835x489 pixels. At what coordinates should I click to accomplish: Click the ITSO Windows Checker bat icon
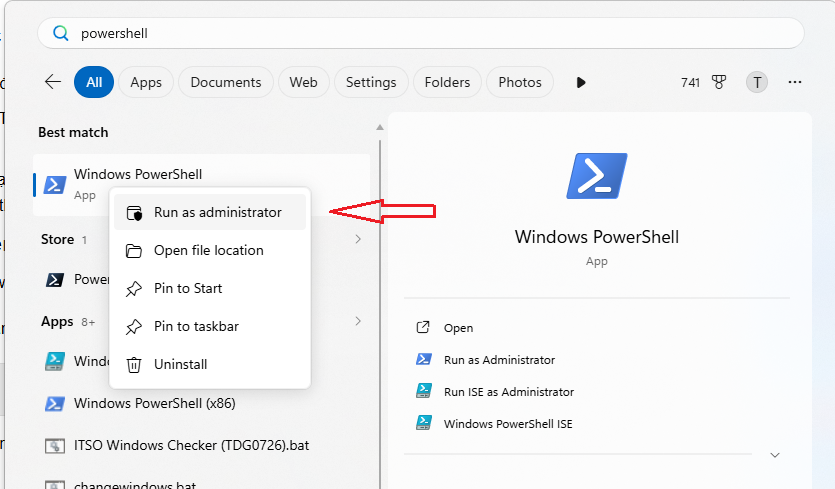pos(55,445)
